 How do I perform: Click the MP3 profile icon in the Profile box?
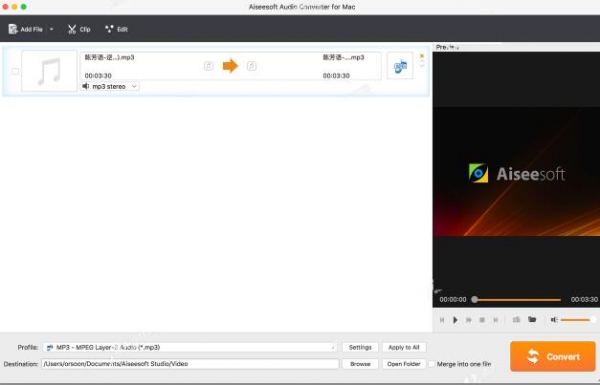click(50, 347)
